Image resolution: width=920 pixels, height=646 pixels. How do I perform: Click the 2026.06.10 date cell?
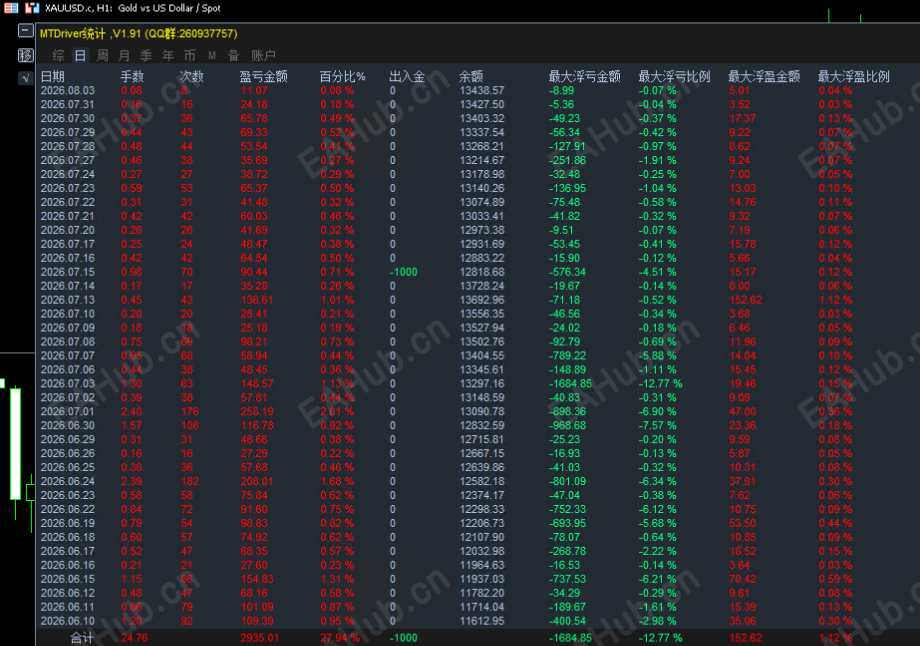tap(67, 621)
